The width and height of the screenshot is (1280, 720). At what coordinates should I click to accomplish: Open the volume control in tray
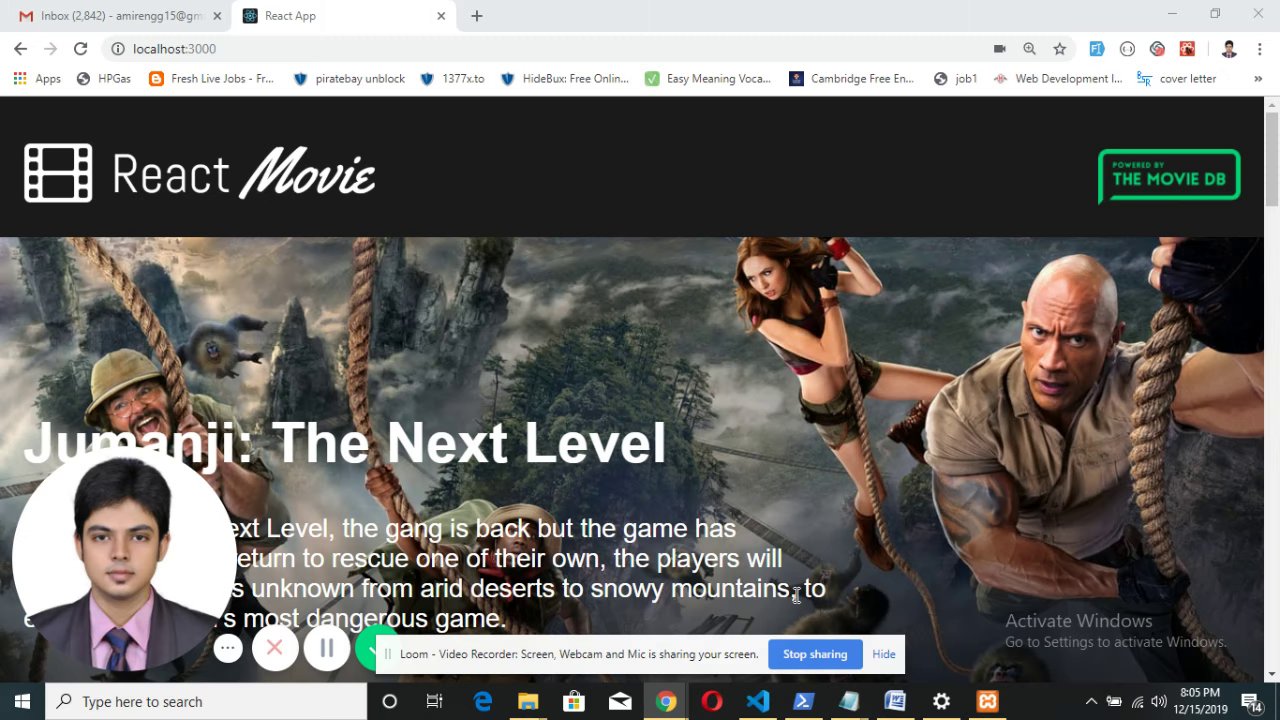click(x=1159, y=701)
